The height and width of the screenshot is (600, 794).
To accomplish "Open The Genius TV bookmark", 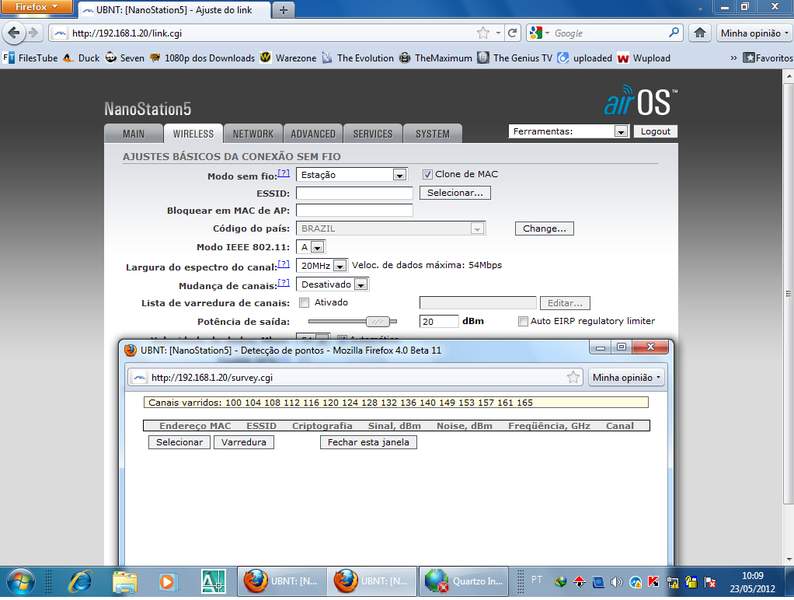I will [x=515, y=58].
